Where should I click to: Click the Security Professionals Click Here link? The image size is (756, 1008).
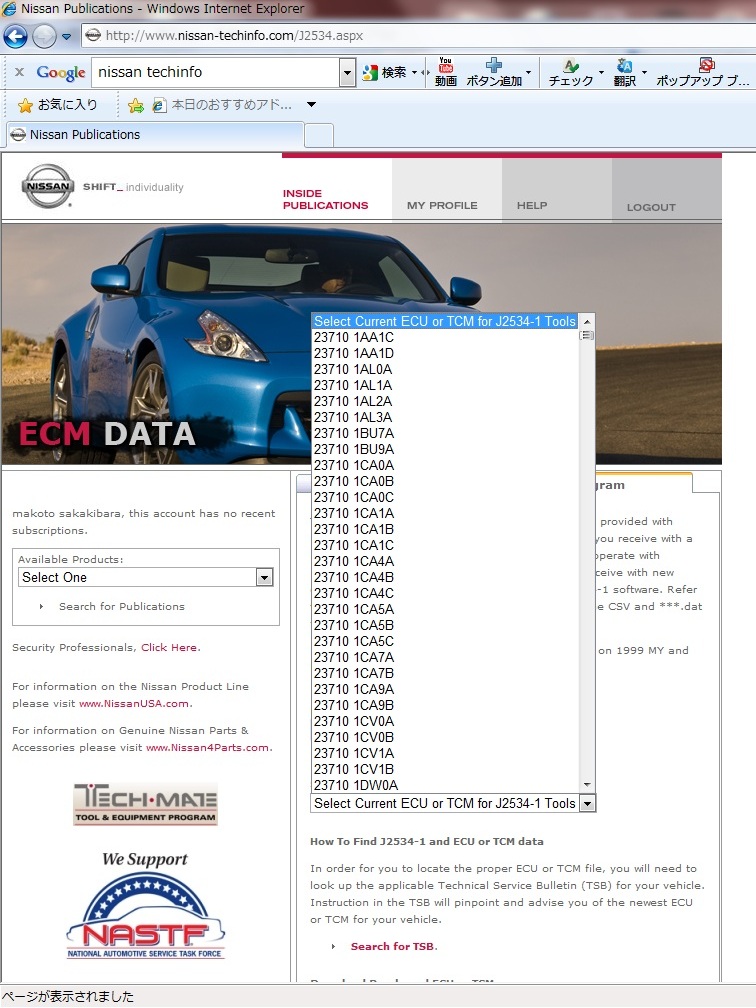point(169,647)
